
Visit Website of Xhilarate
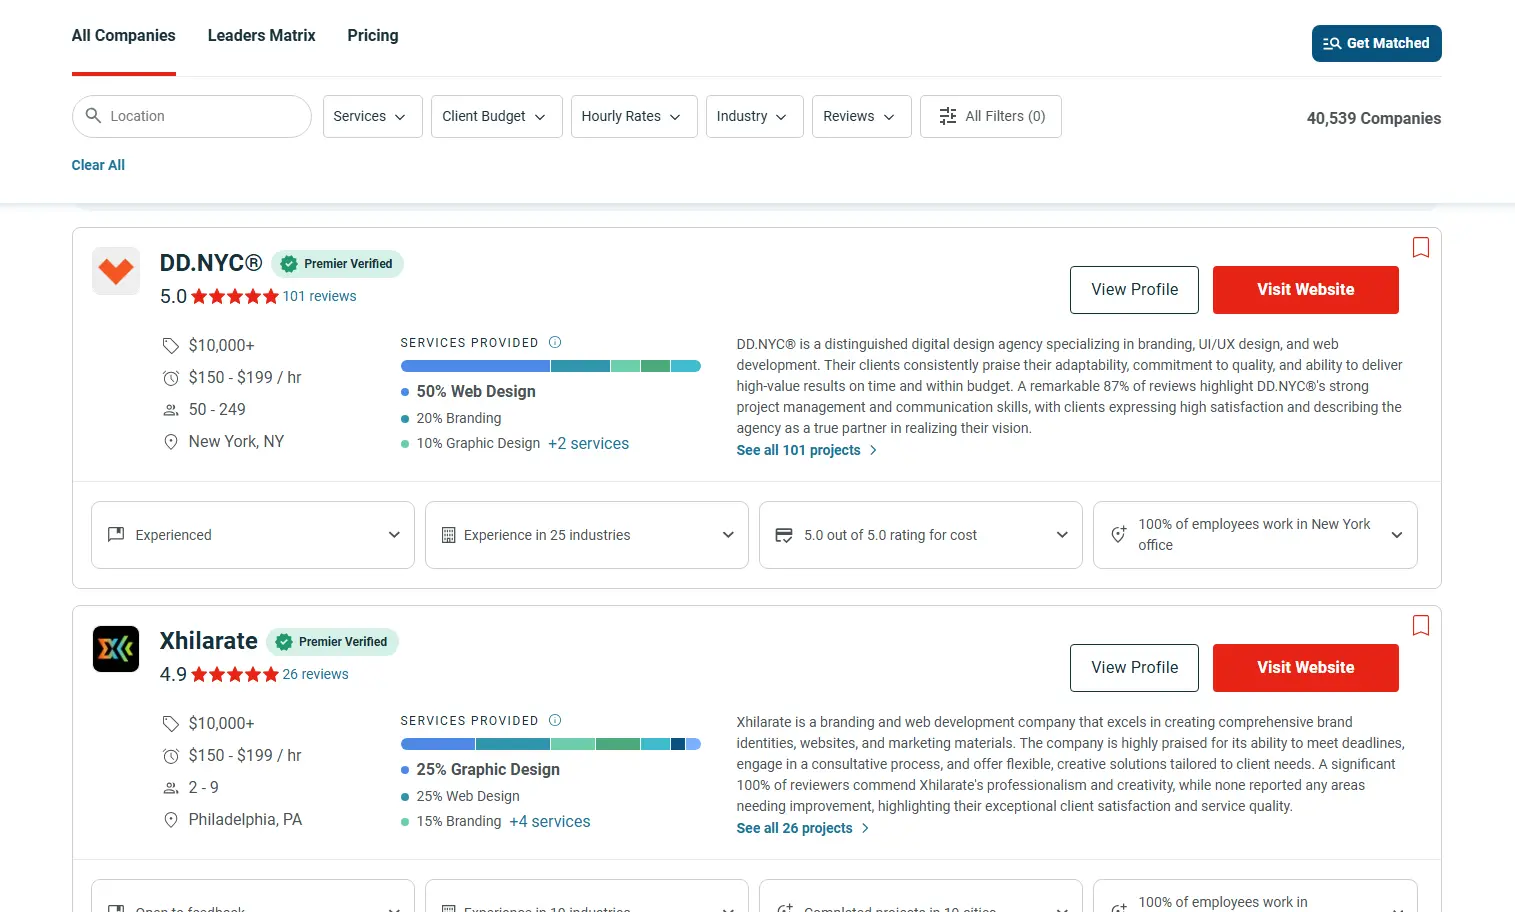(x=1306, y=668)
